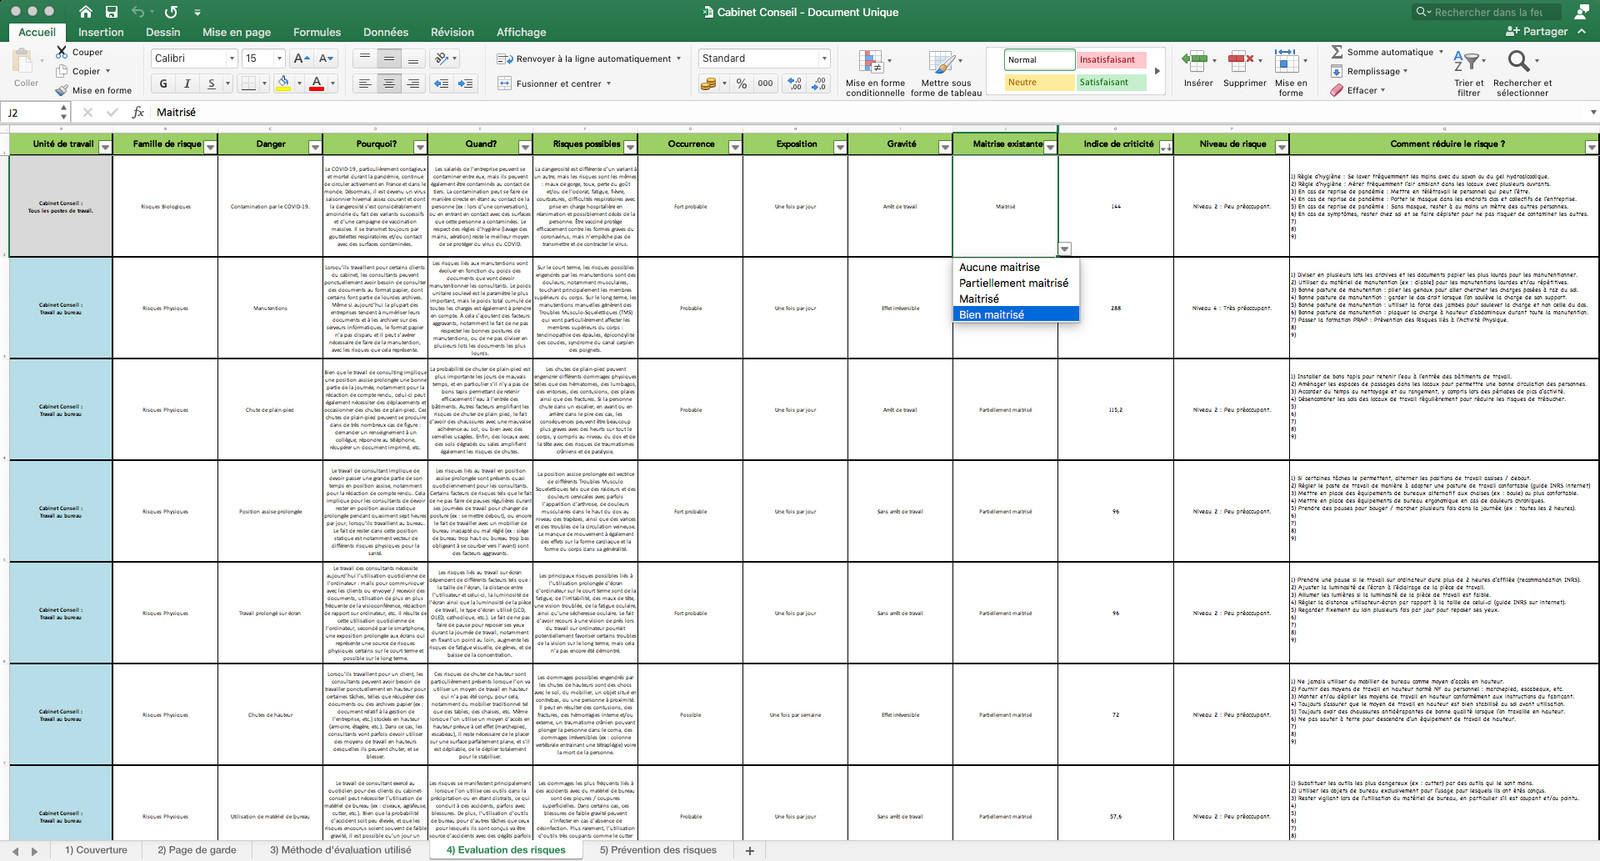1600x861 pixels.
Task: Switch to the Formules ribbon tab
Action: pos(317,32)
